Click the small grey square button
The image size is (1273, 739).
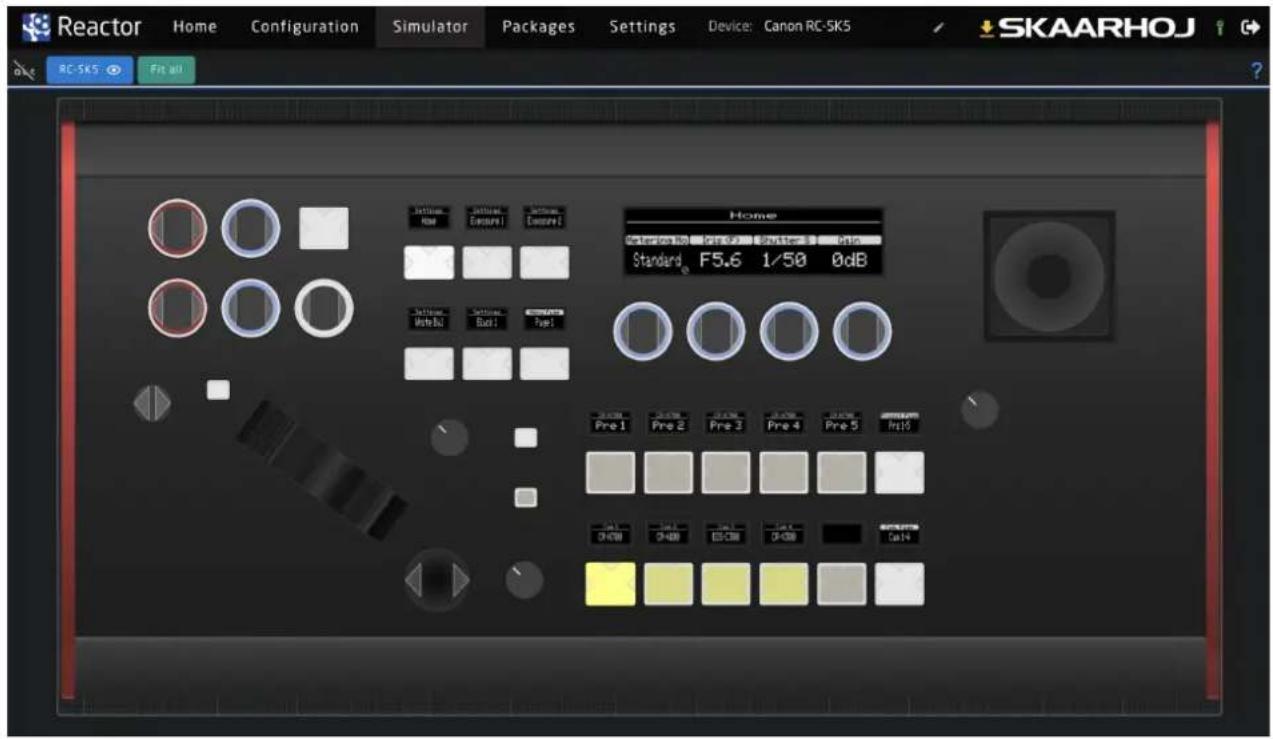pos(525,497)
